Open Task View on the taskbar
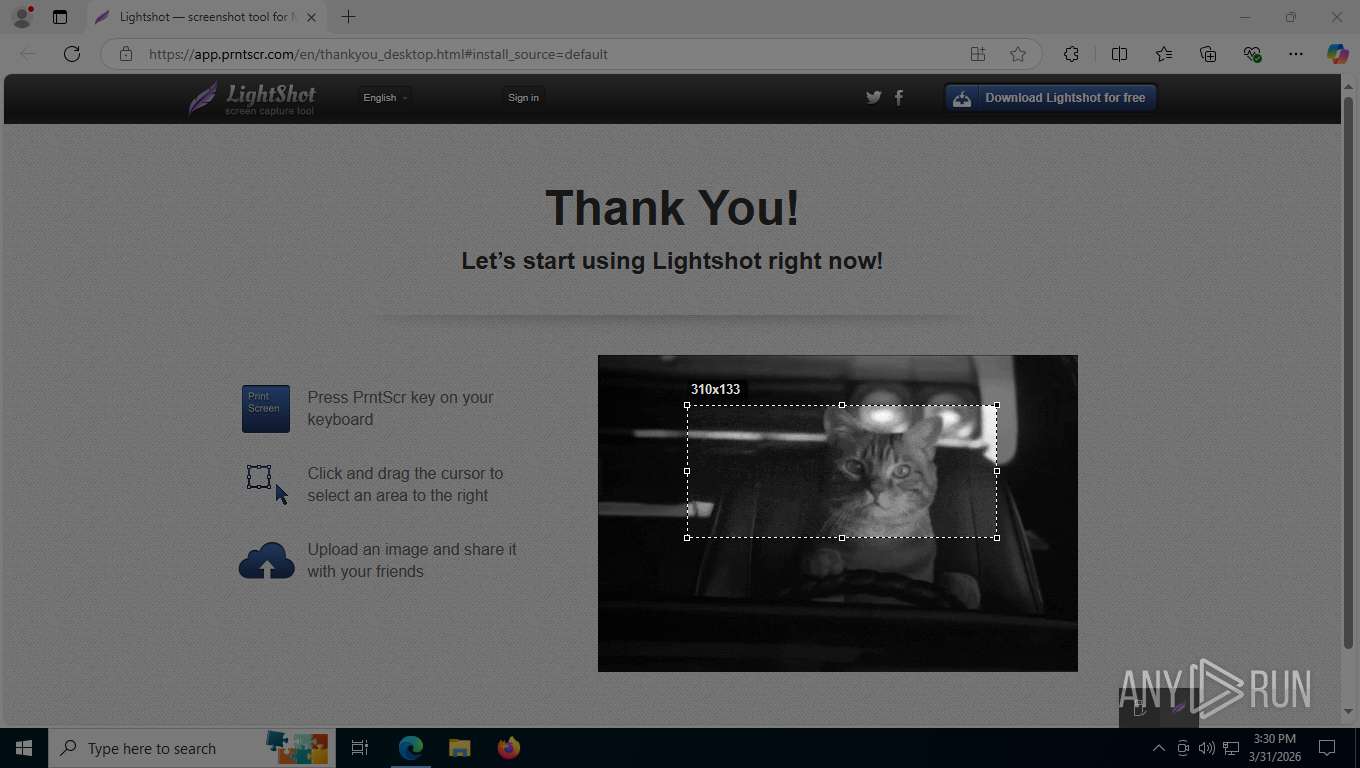 pos(360,748)
